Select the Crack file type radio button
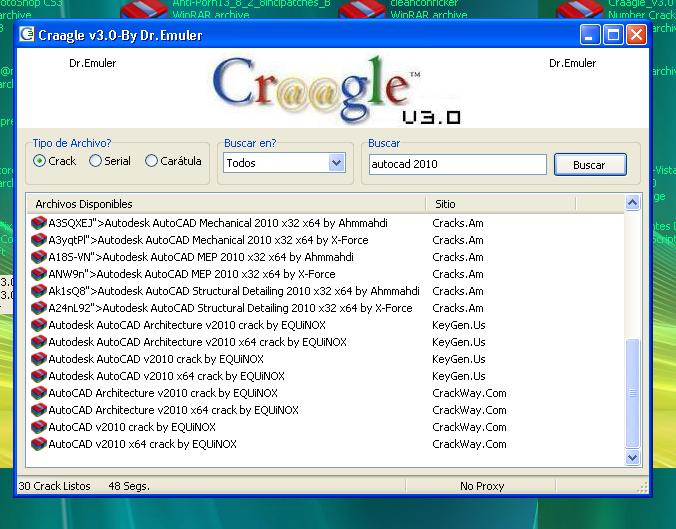The image size is (676, 529). (39, 161)
